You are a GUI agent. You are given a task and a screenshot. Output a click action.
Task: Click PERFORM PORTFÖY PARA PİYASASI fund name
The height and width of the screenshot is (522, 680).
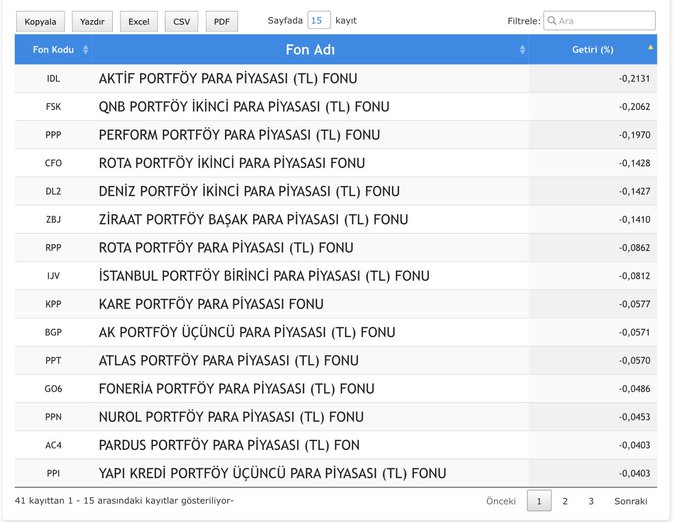pyautogui.click(x=239, y=135)
